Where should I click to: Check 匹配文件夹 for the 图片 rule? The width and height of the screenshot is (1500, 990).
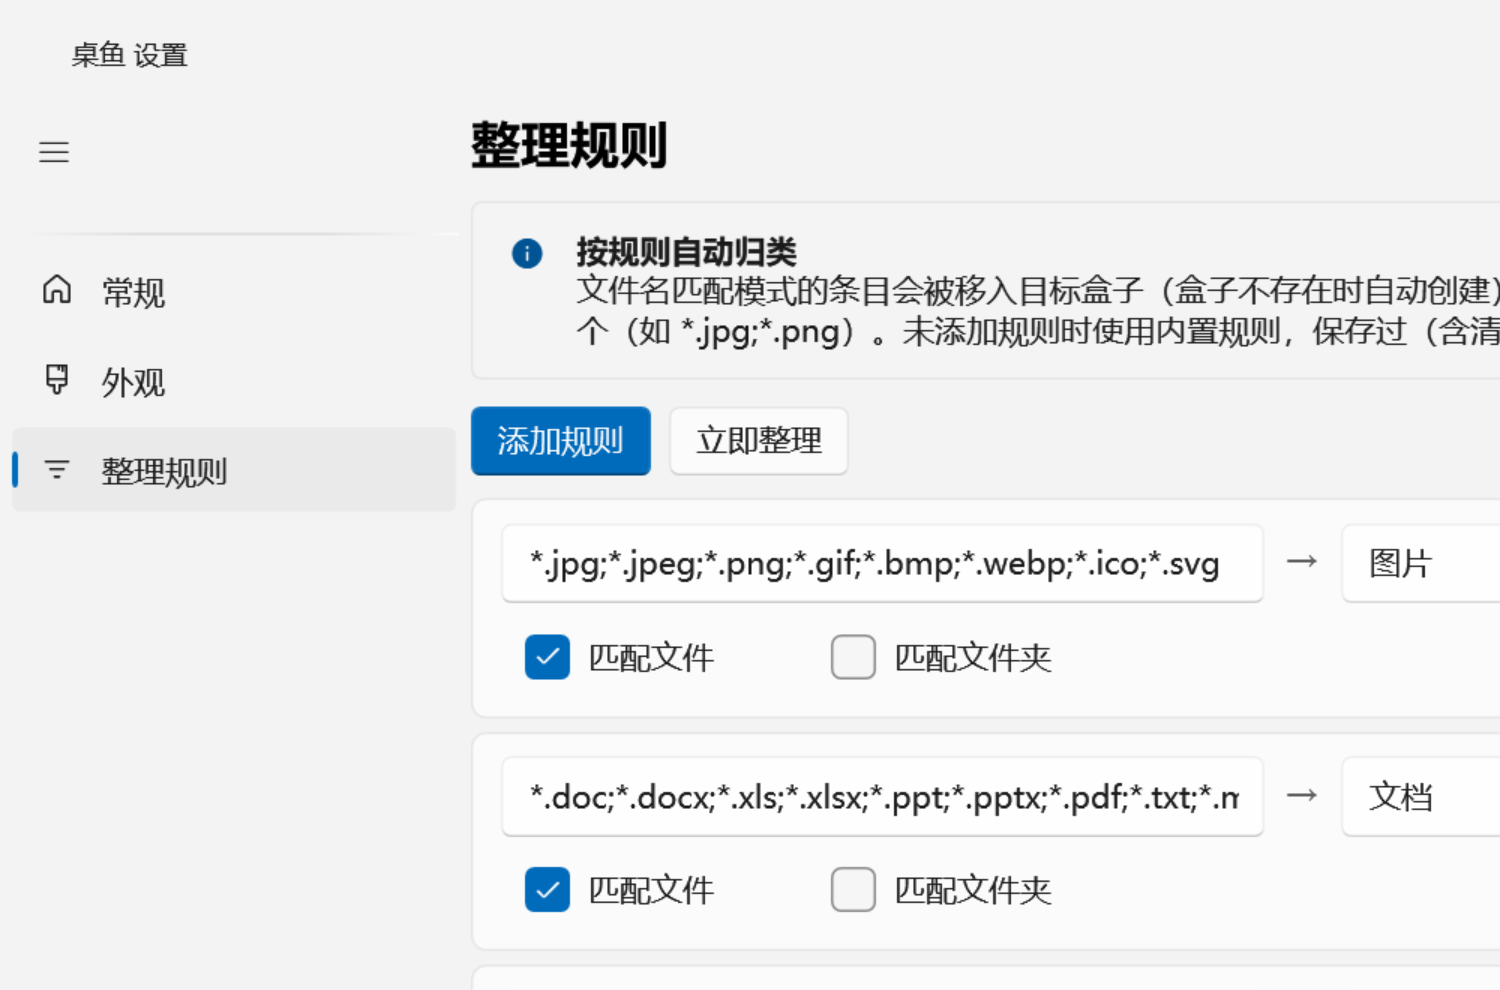point(853,657)
